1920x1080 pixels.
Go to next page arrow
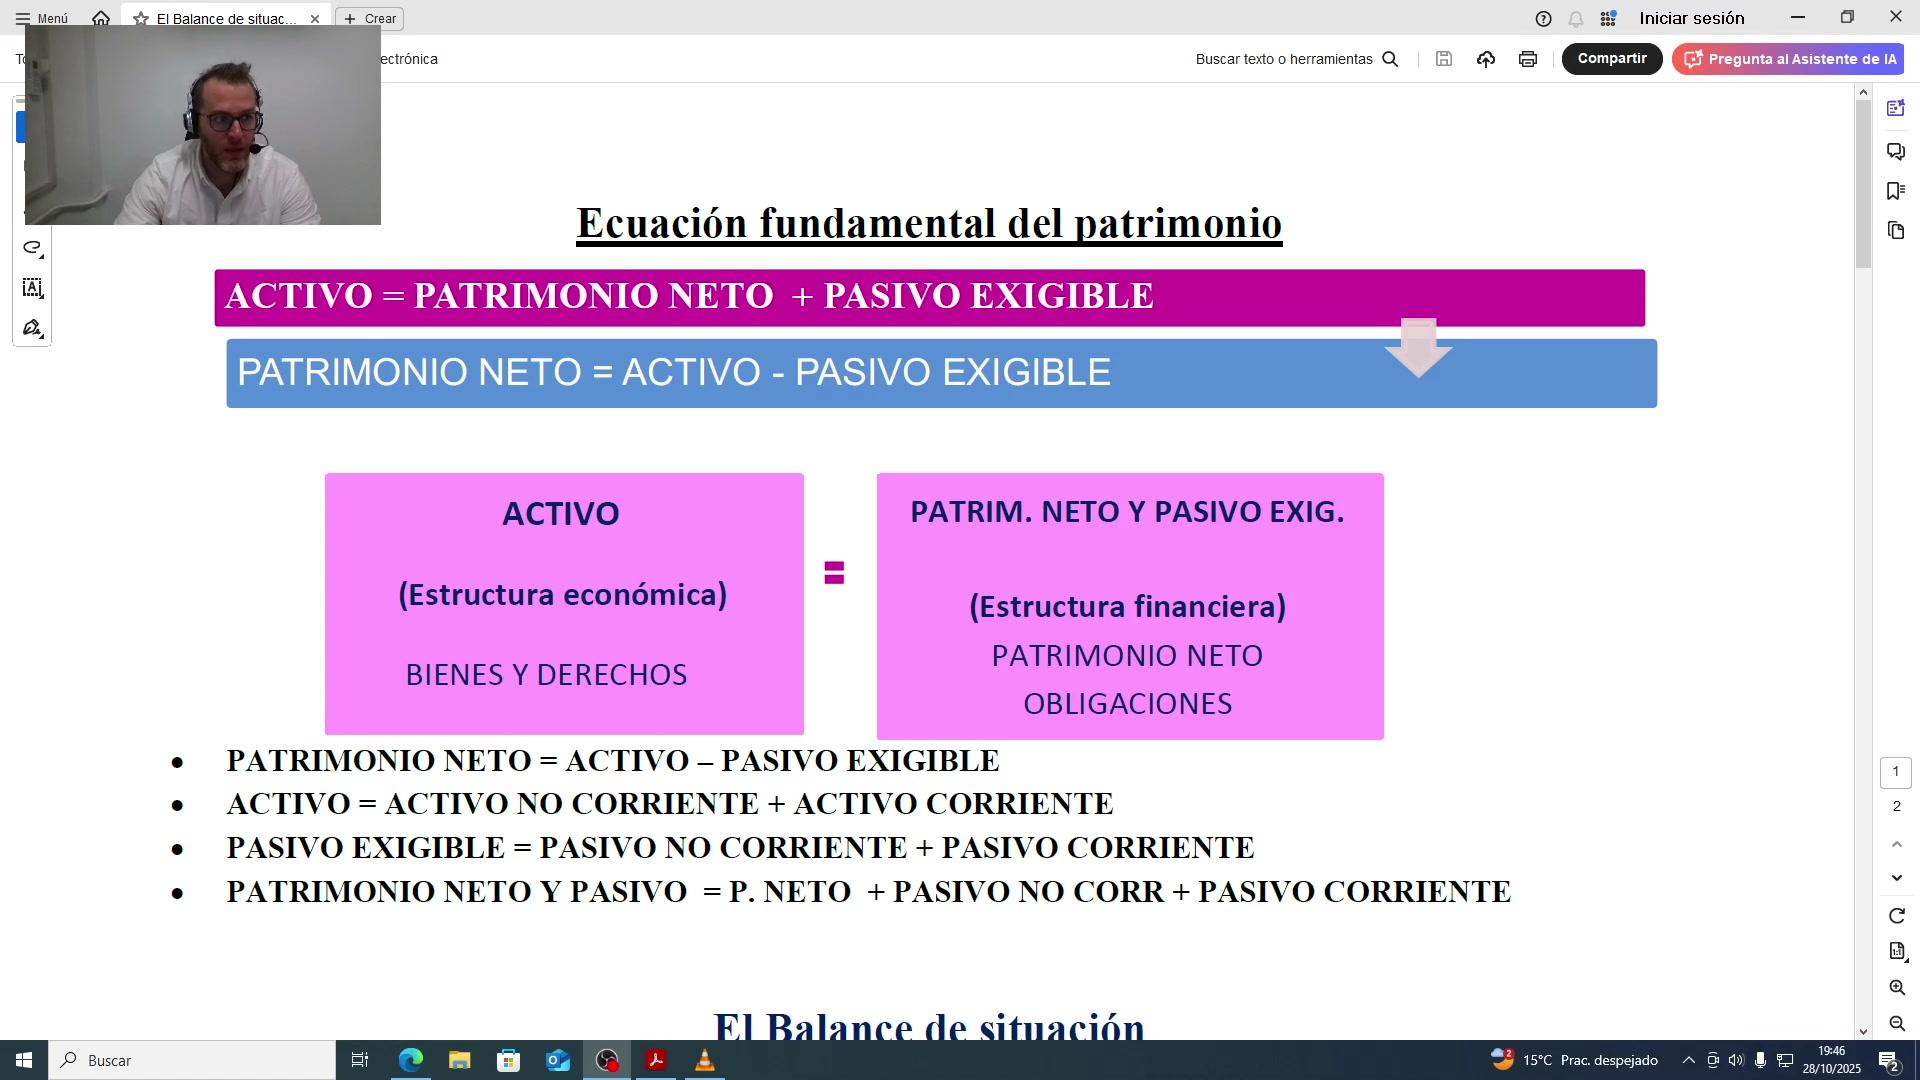(1896, 878)
